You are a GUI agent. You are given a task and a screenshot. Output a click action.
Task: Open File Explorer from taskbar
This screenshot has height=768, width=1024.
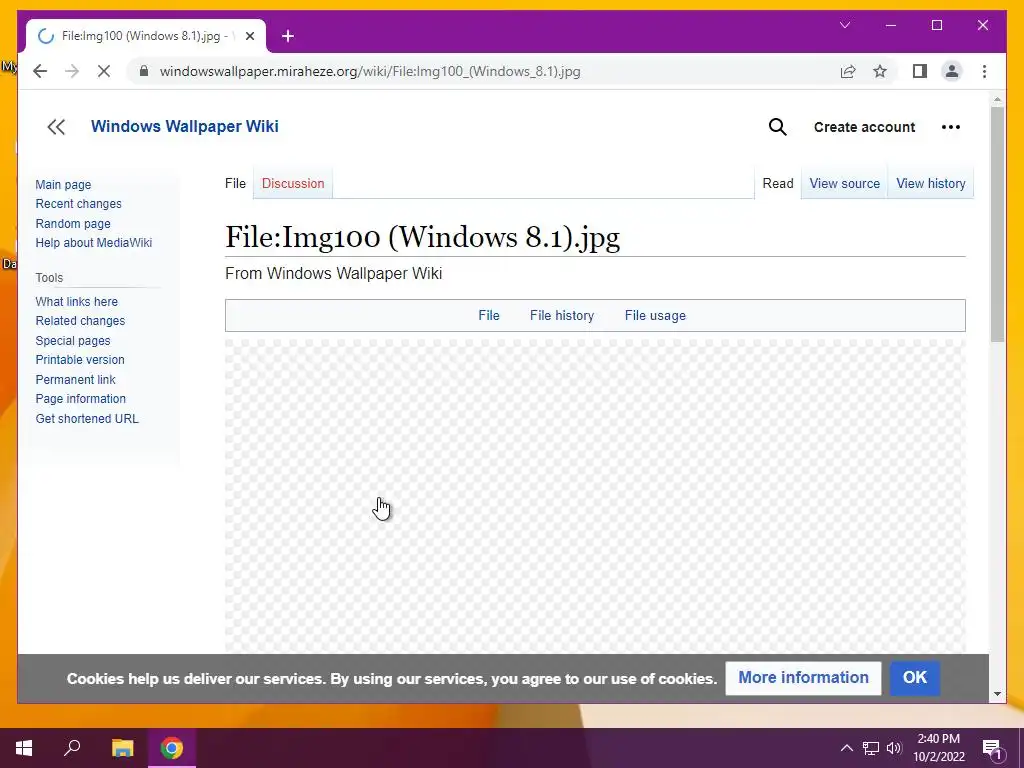point(122,748)
